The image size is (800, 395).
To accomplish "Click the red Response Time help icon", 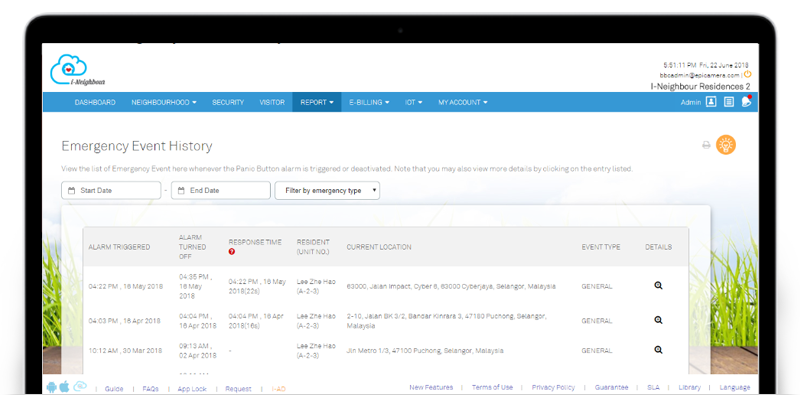I will pos(232,252).
